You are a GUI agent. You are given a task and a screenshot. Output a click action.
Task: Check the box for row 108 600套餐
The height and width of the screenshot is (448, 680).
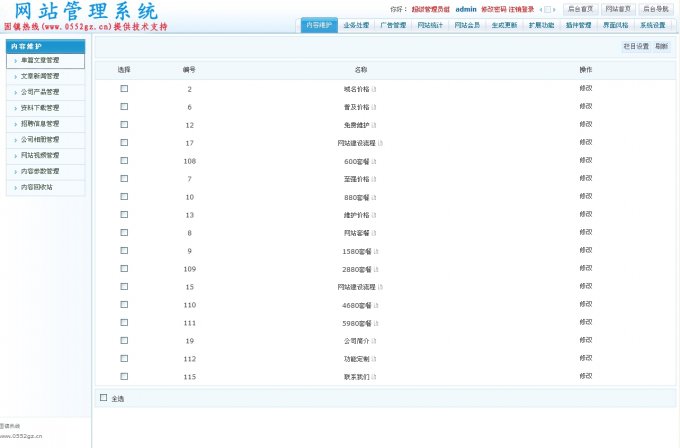point(124,160)
